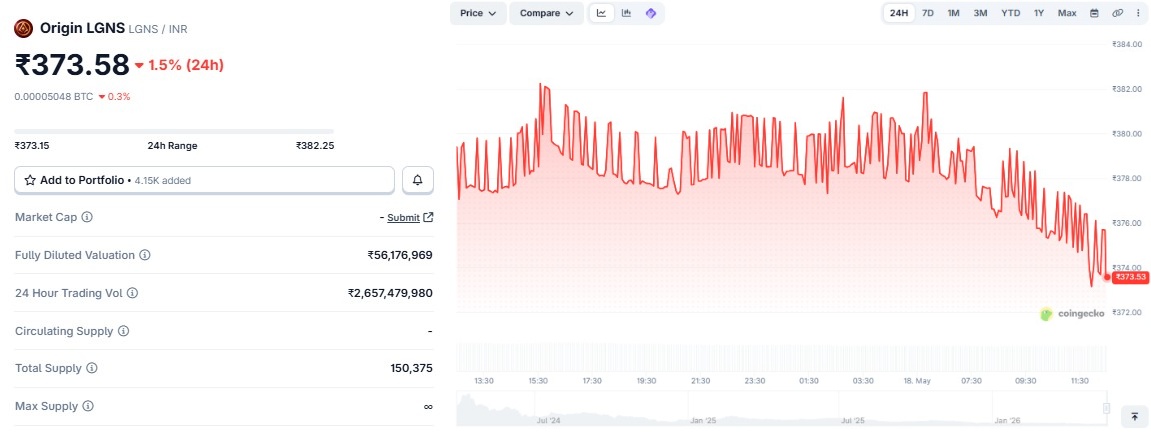Click the main price chart area
The height and width of the screenshot is (433, 1151).
click(x=781, y=180)
